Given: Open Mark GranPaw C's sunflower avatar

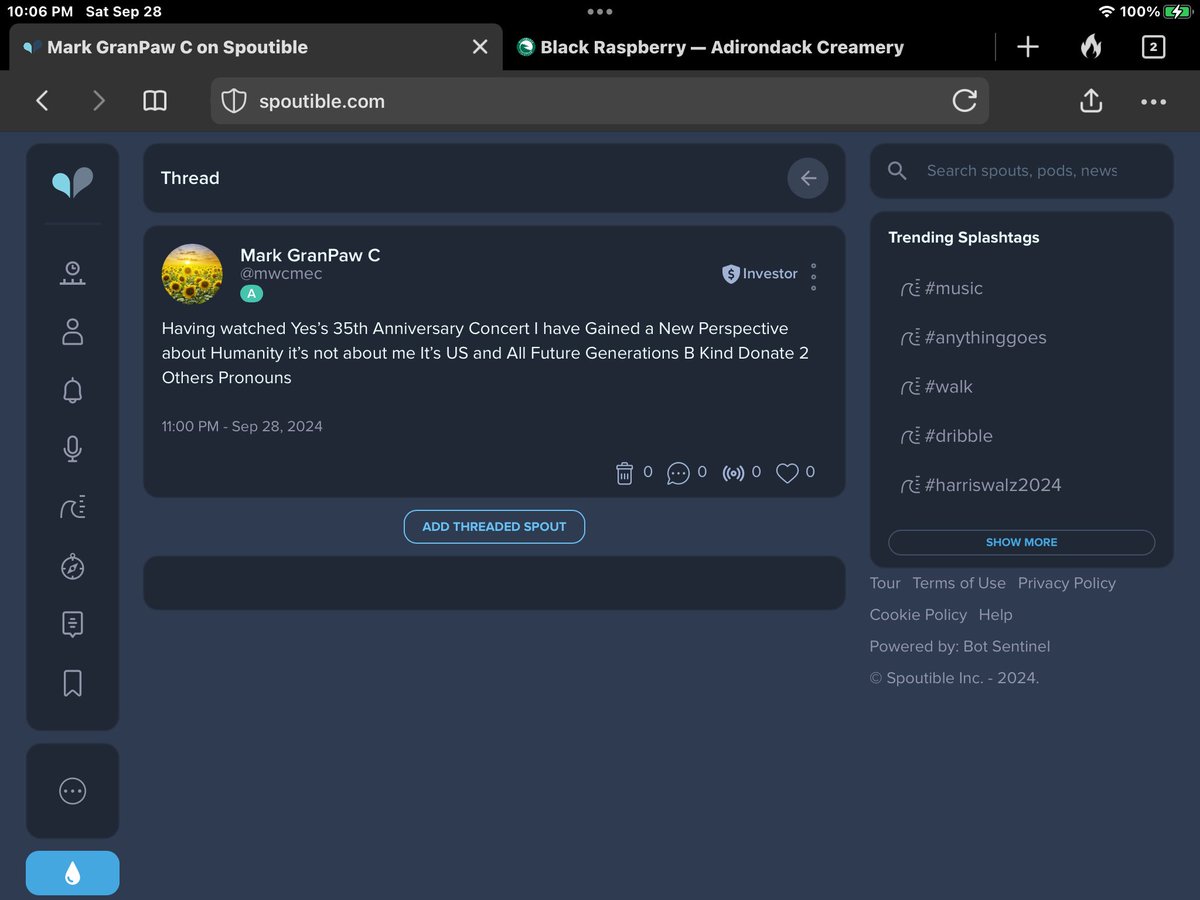Looking at the screenshot, I should 192,274.
